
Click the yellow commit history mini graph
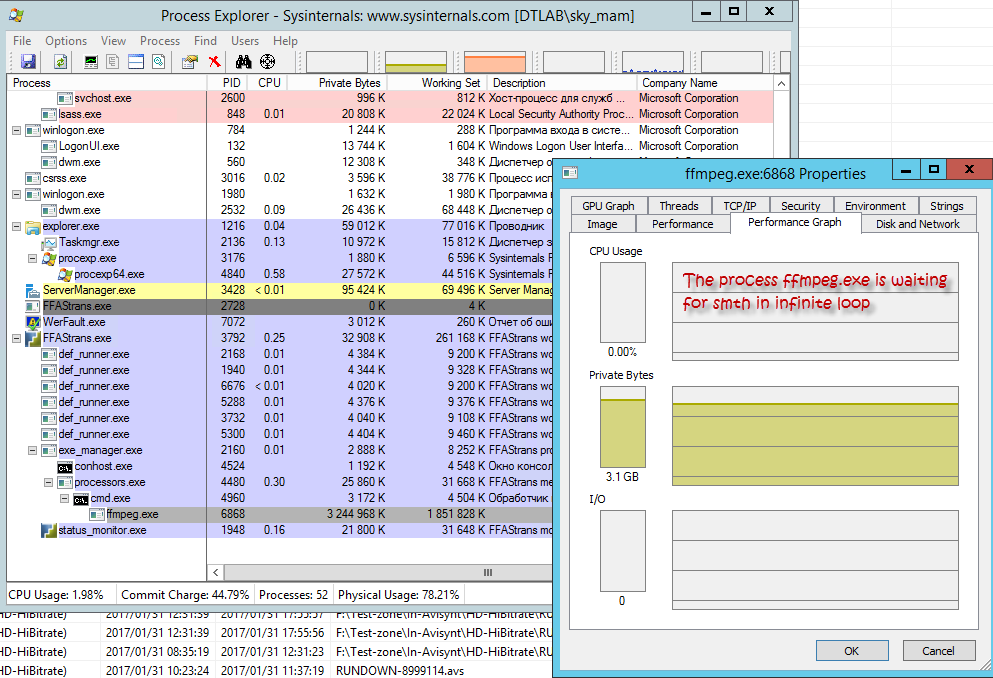pyautogui.click(x=415, y=62)
